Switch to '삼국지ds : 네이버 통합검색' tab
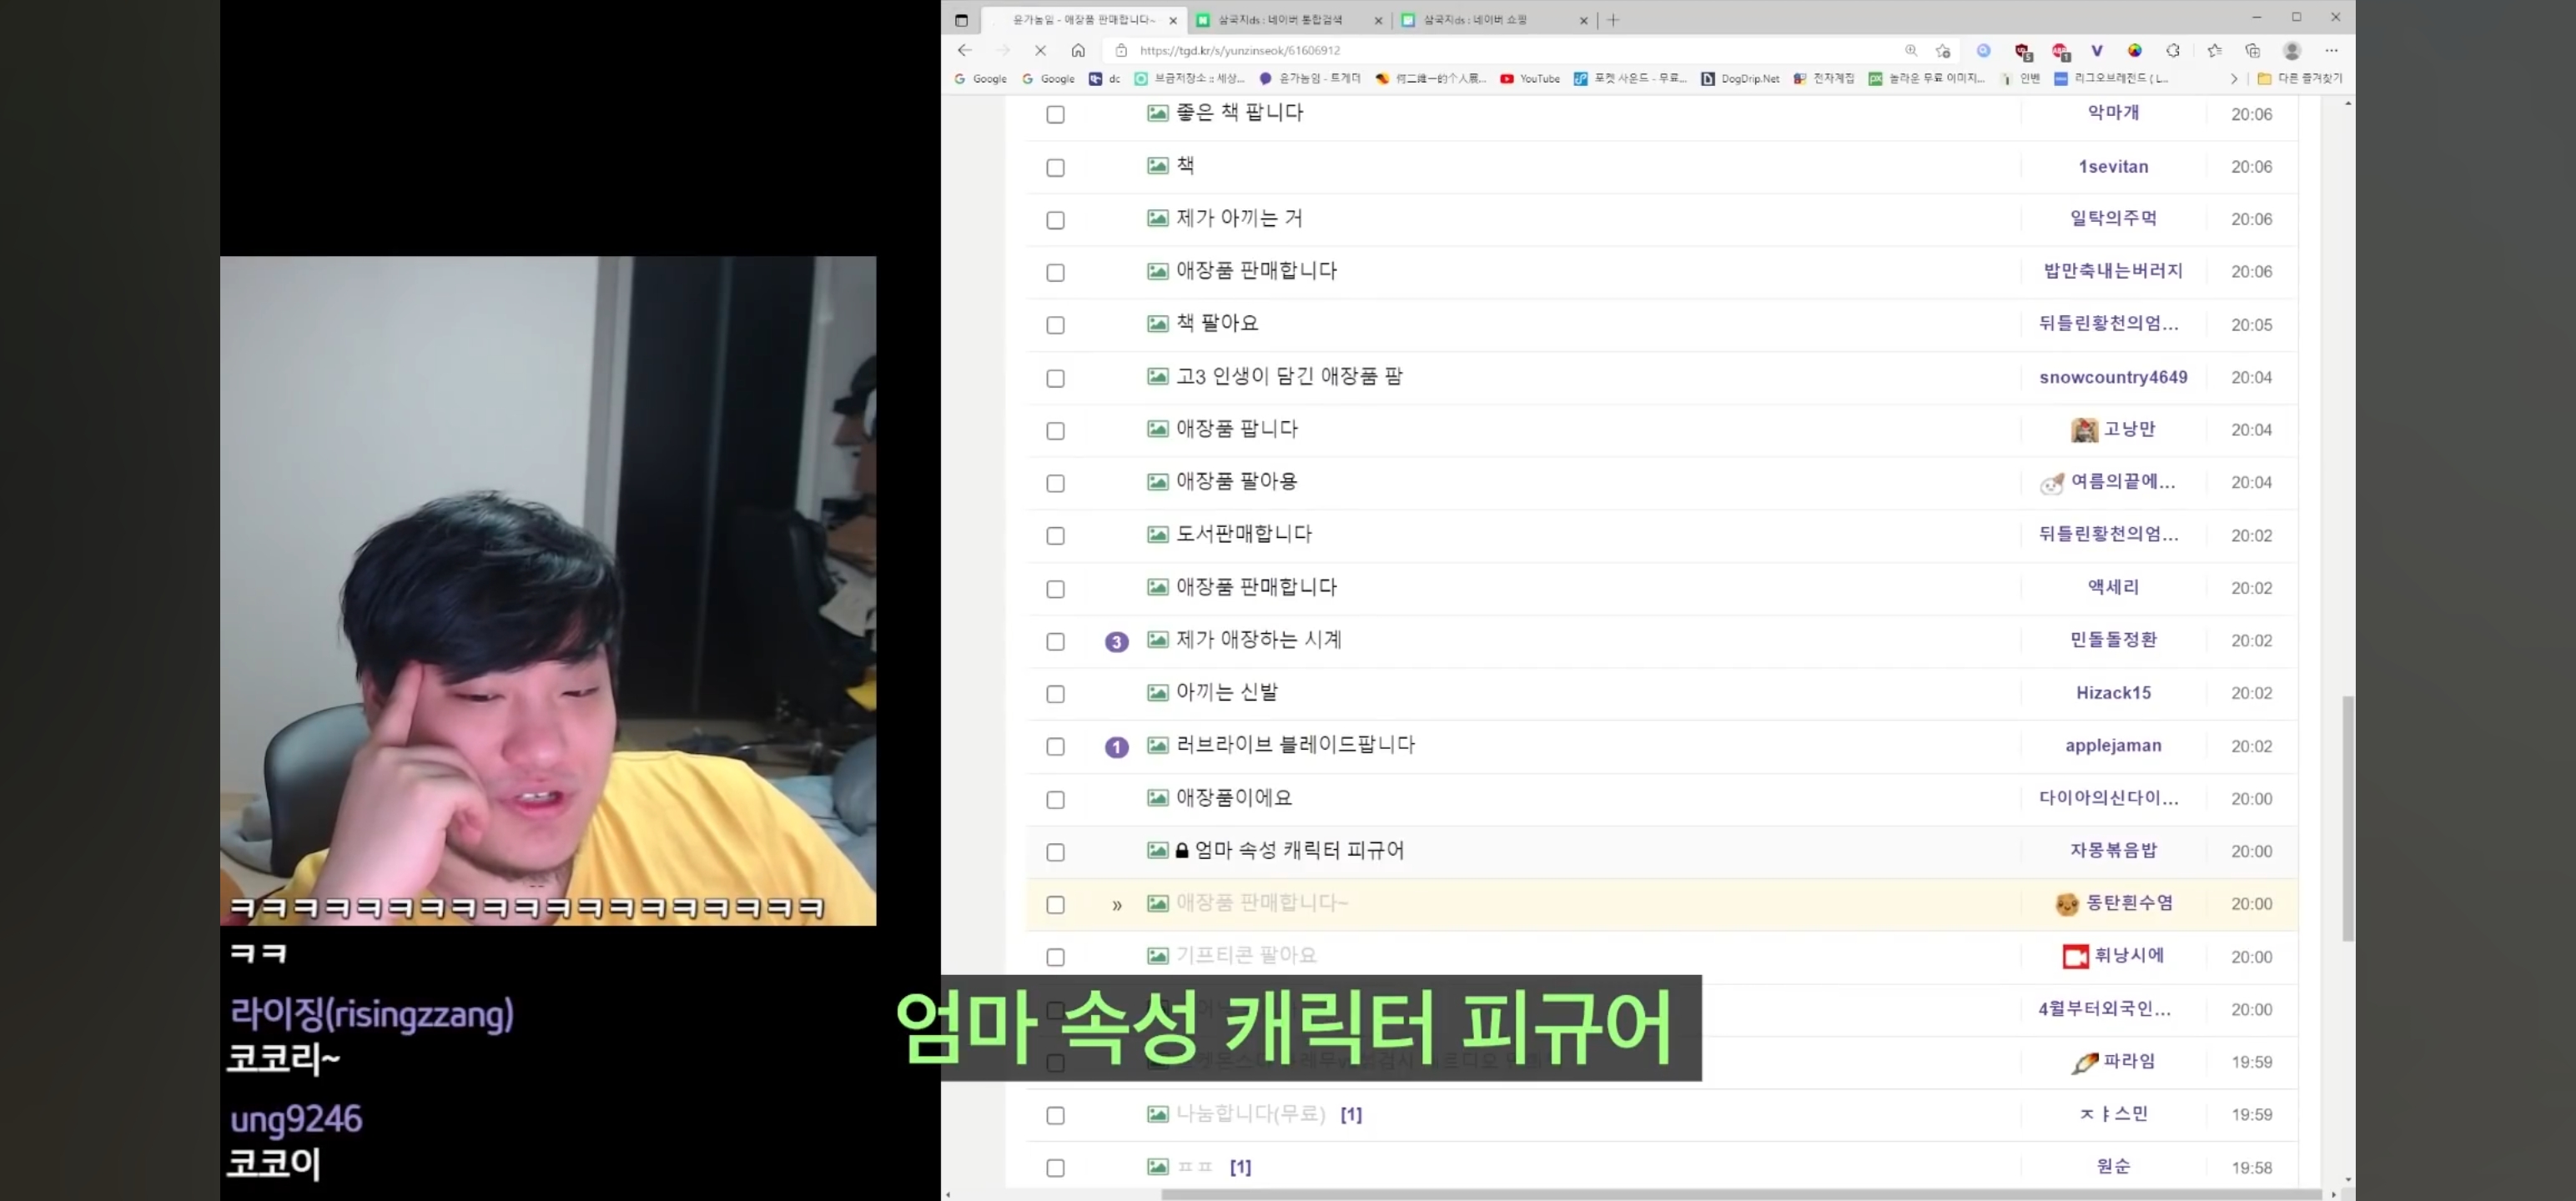2576x1201 pixels. coord(1280,20)
